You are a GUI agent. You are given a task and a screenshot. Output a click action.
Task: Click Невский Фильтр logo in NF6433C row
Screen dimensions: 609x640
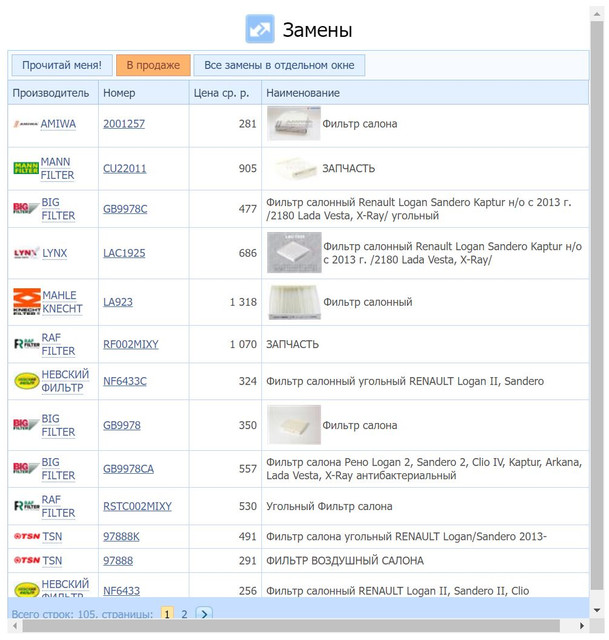click(x=27, y=381)
